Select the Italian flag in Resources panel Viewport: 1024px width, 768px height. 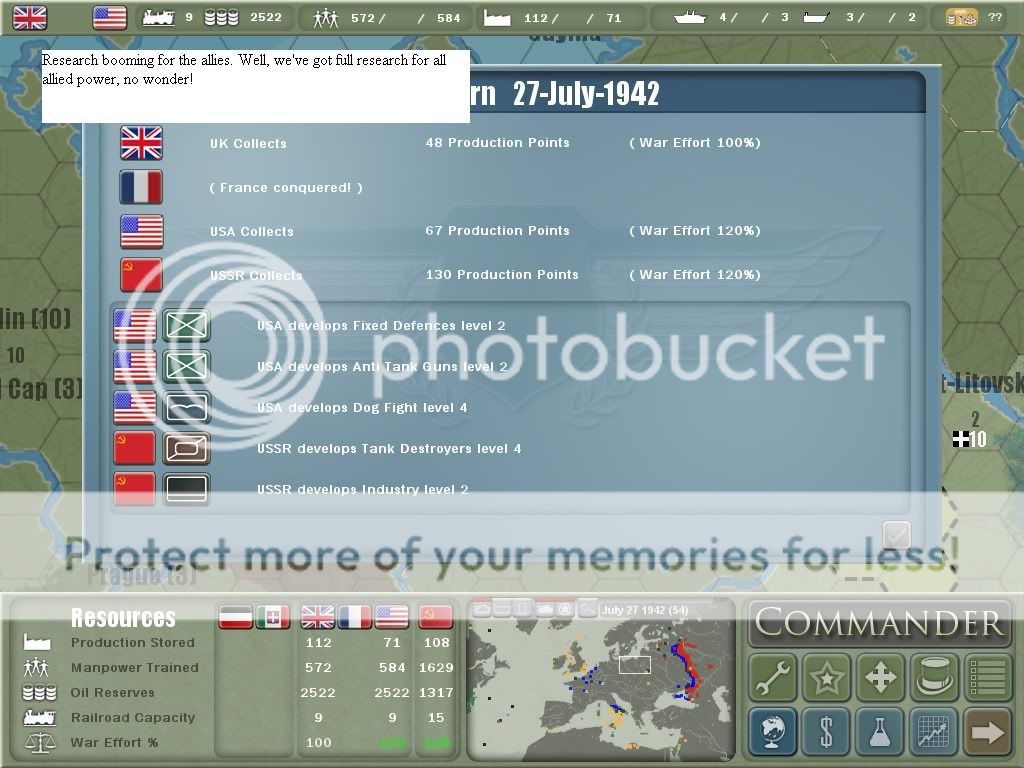[271, 617]
